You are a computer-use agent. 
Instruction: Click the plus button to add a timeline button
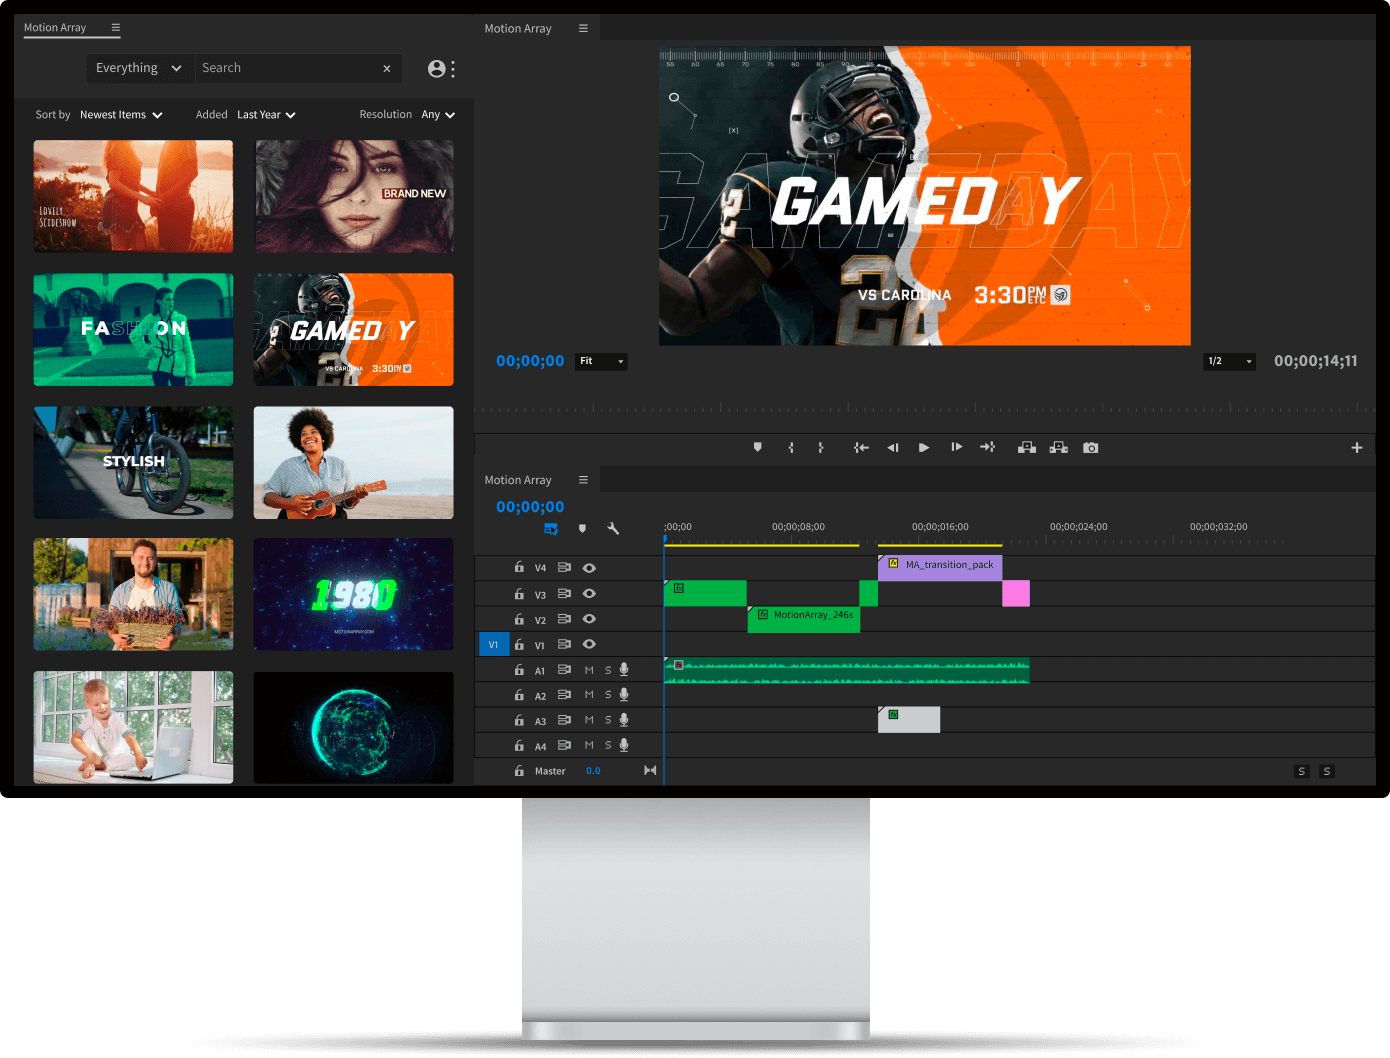tap(1356, 447)
